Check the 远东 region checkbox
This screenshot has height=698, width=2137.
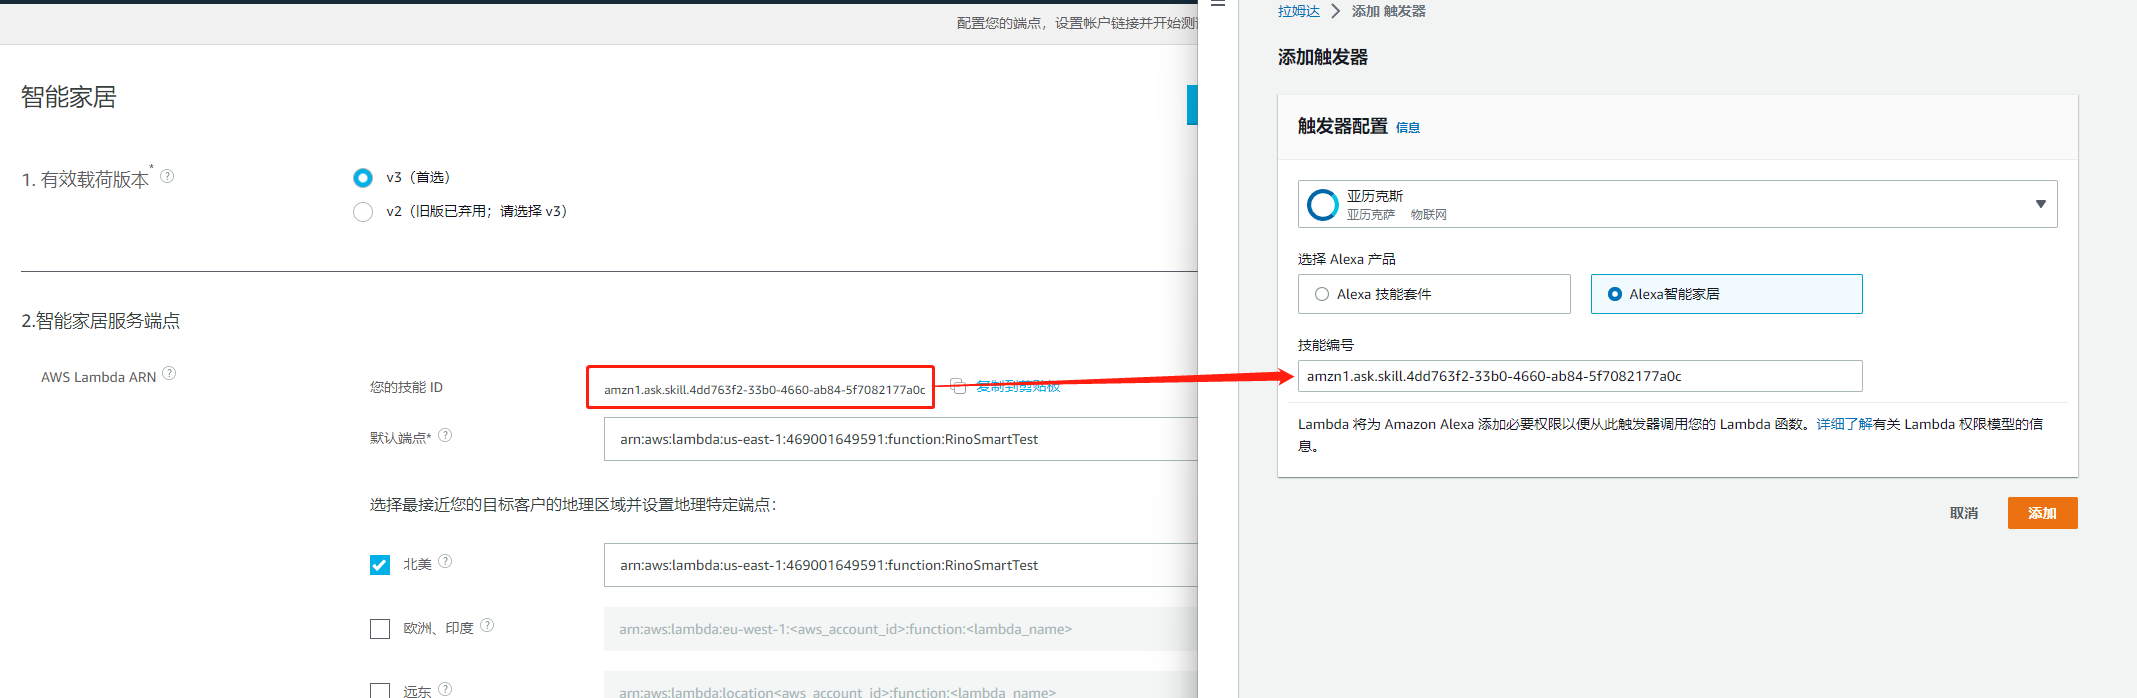click(x=380, y=691)
